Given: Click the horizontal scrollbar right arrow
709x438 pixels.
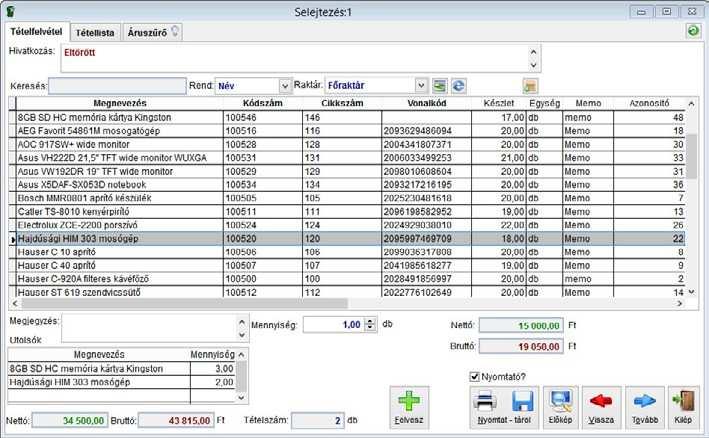Looking at the screenshot, I should [680, 303].
